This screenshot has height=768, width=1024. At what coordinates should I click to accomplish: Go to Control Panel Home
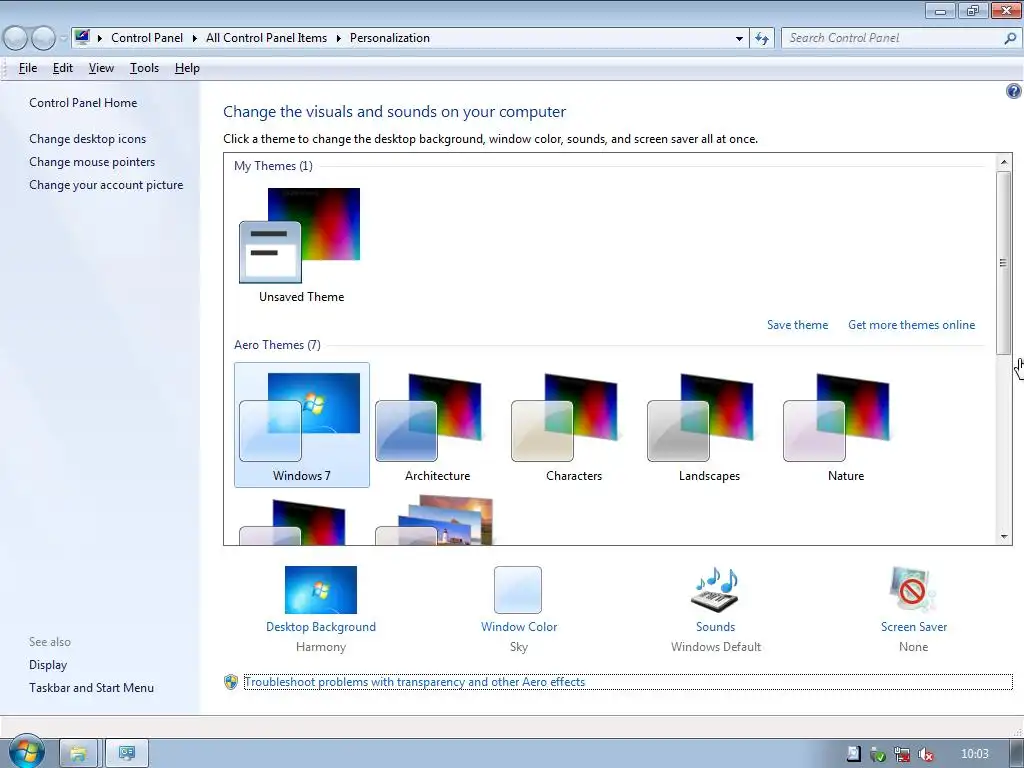(x=83, y=103)
